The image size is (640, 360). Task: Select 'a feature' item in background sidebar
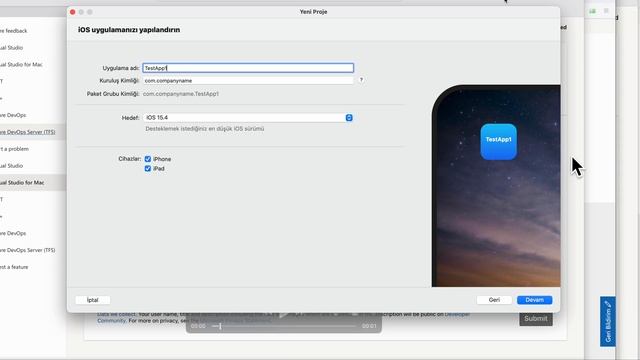pyautogui.click(x=14, y=267)
